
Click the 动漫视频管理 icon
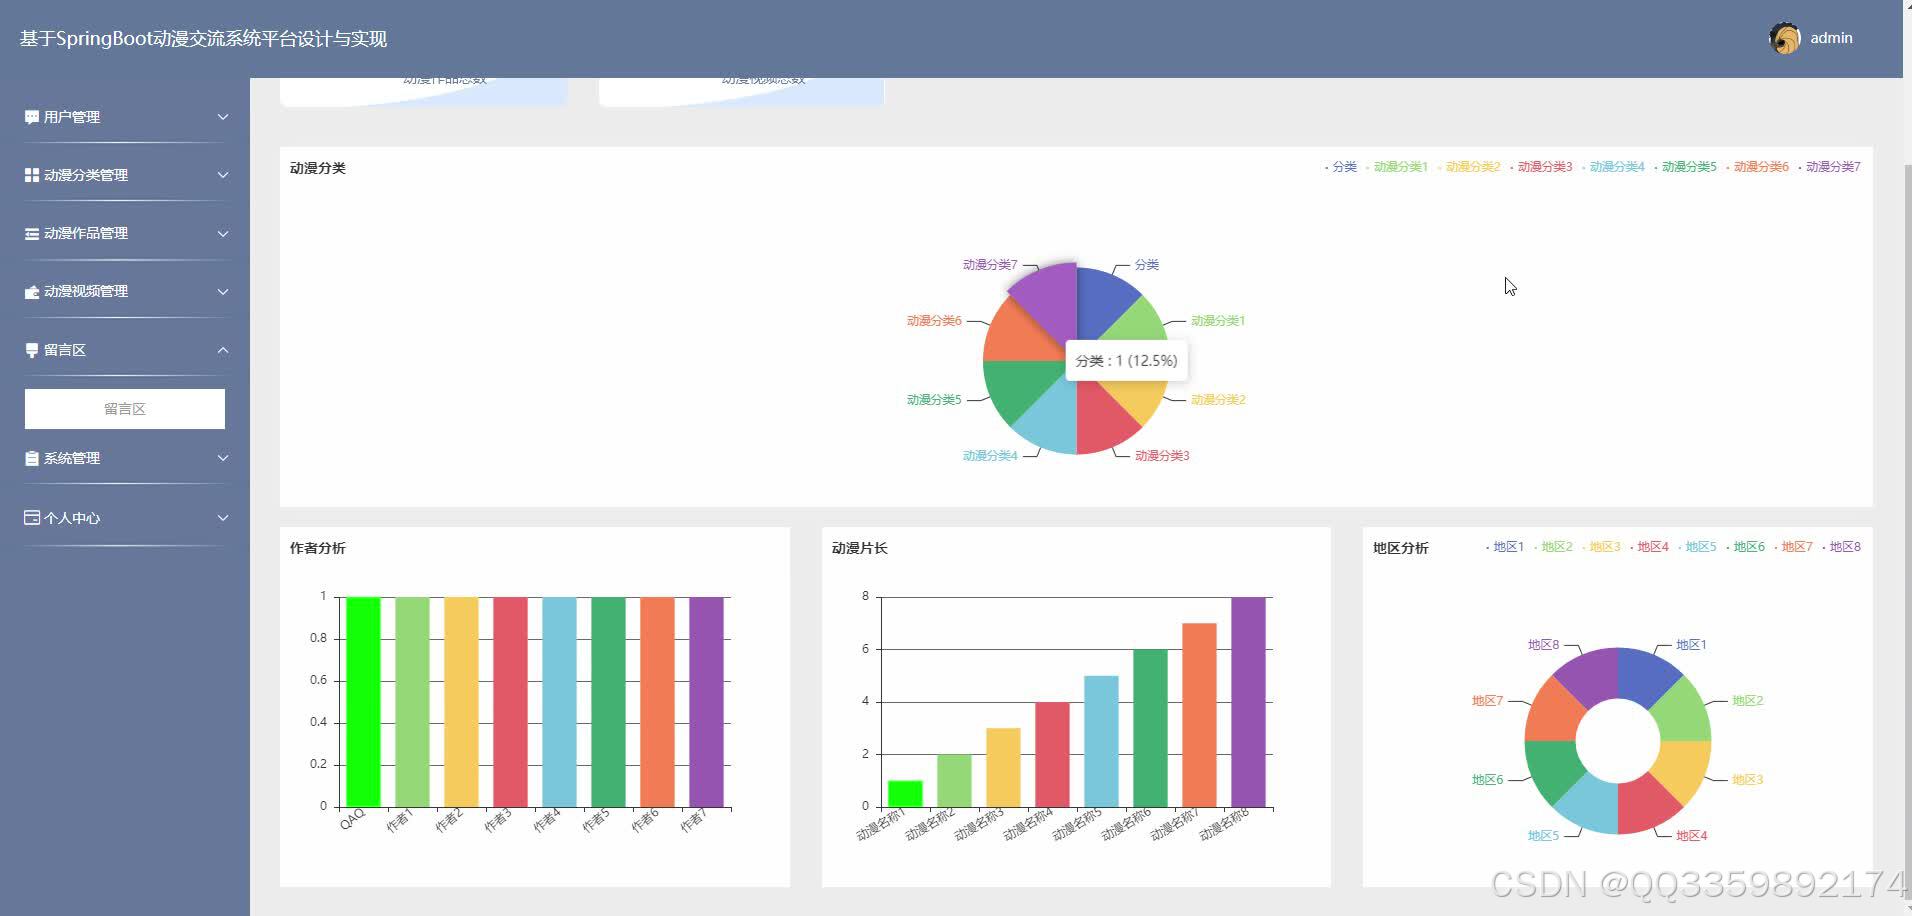(x=32, y=291)
